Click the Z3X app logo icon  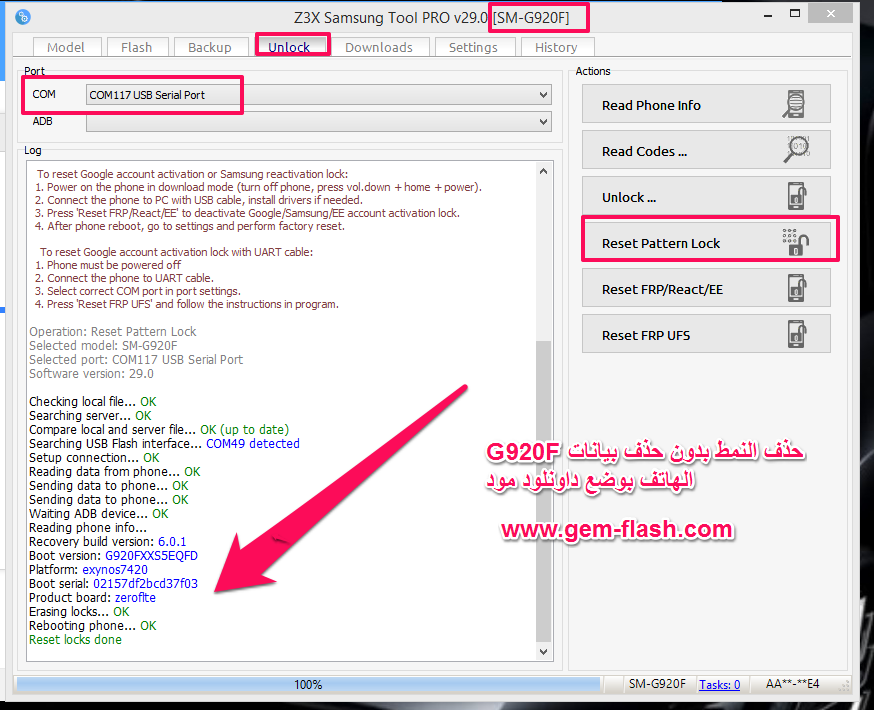point(23,17)
